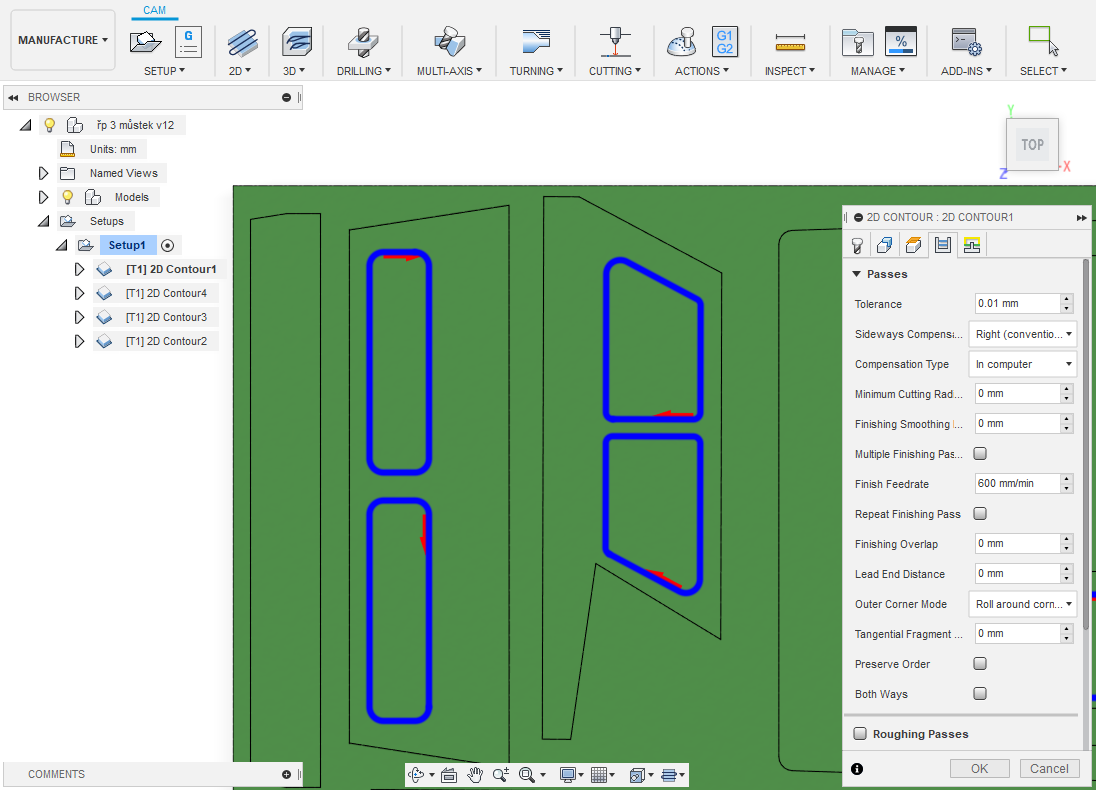The height and width of the screenshot is (790, 1096).
Task: Open the Outer Corner Mode dropdown
Action: pos(1023,604)
